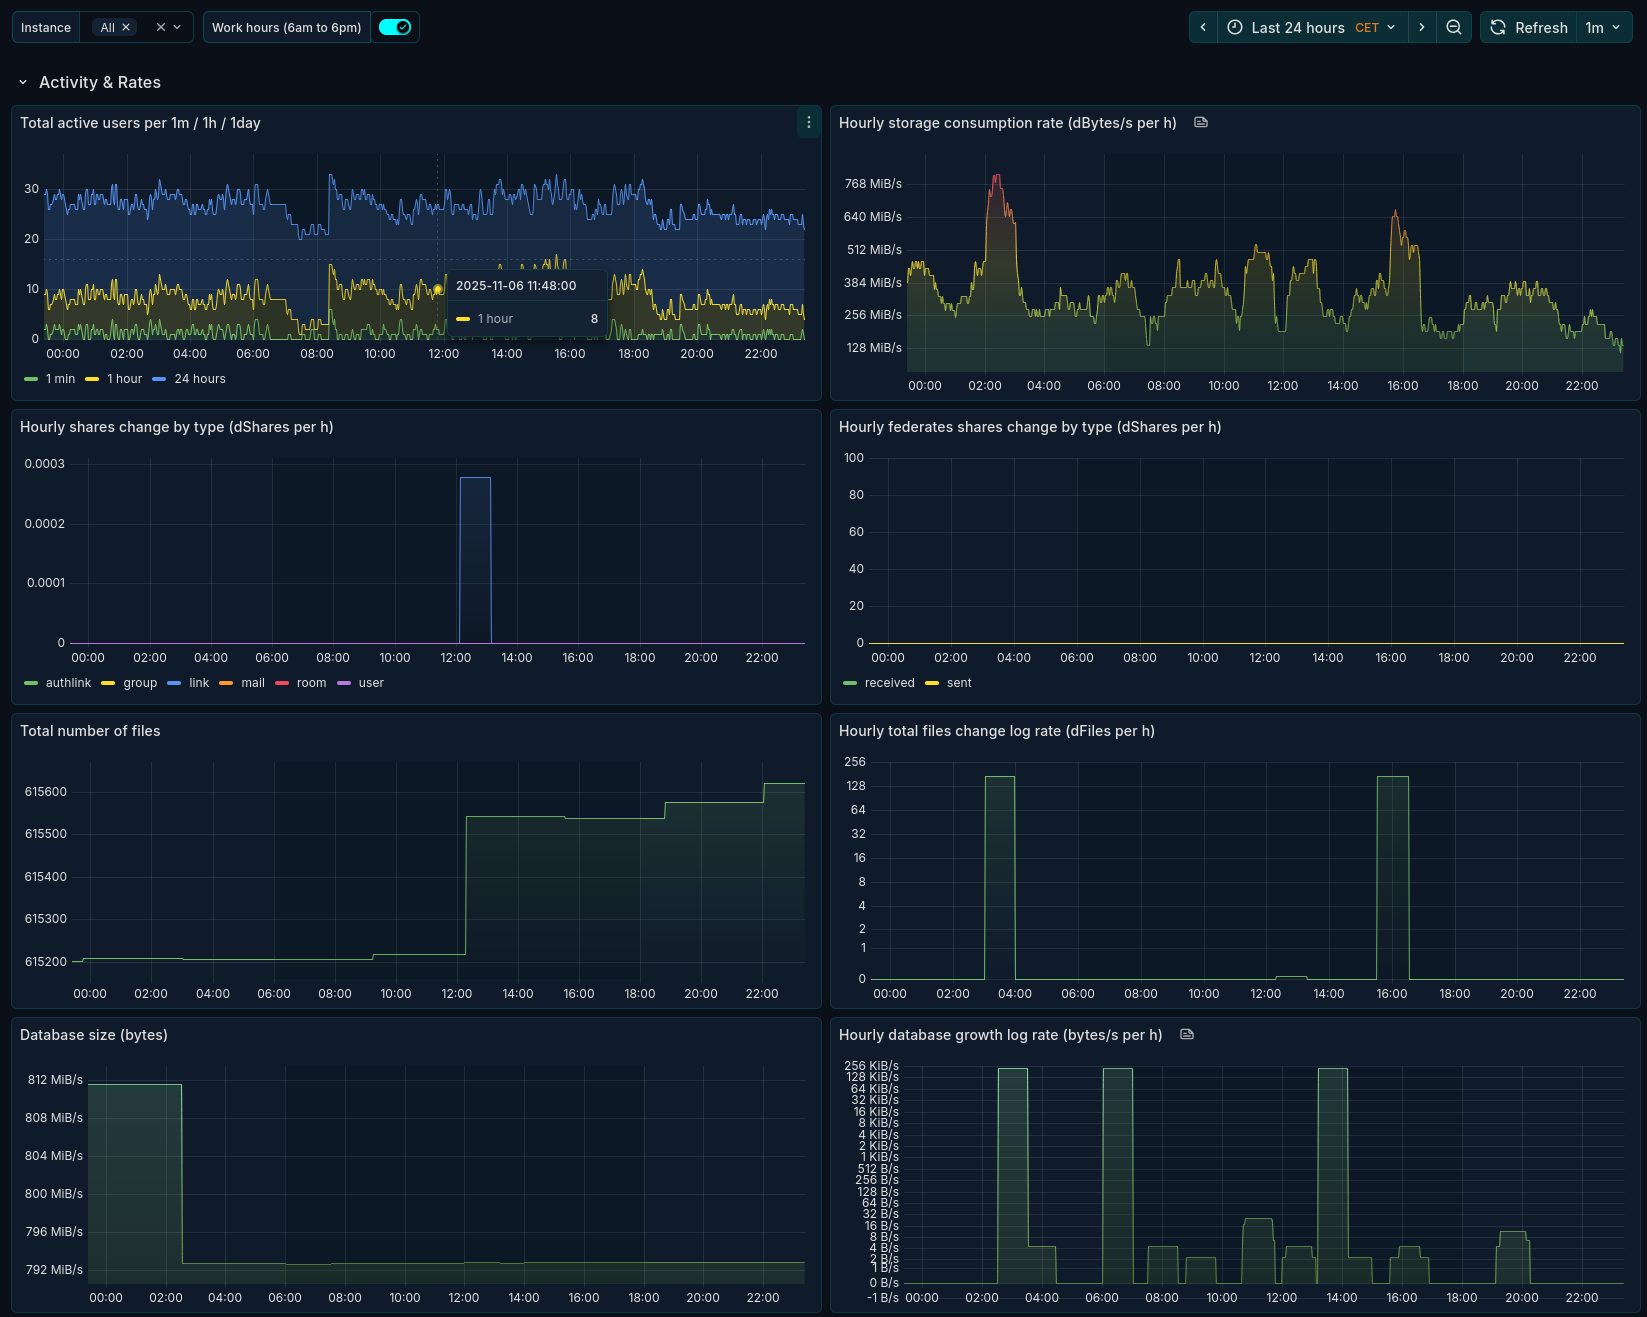Open the 1m refresh interval dropdown
The width and height of the screenshot is (1647, 1317).
click(1603, 28)
